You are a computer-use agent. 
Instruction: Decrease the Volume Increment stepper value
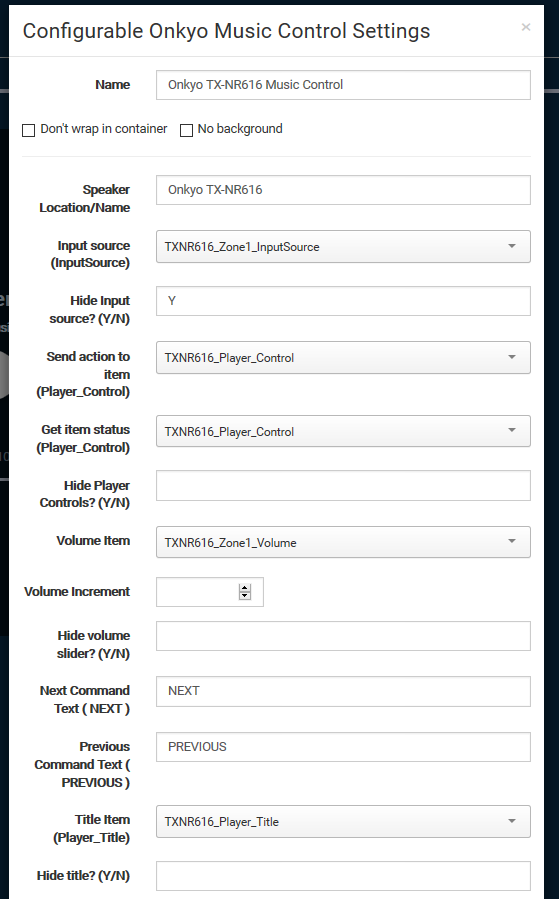245,596
